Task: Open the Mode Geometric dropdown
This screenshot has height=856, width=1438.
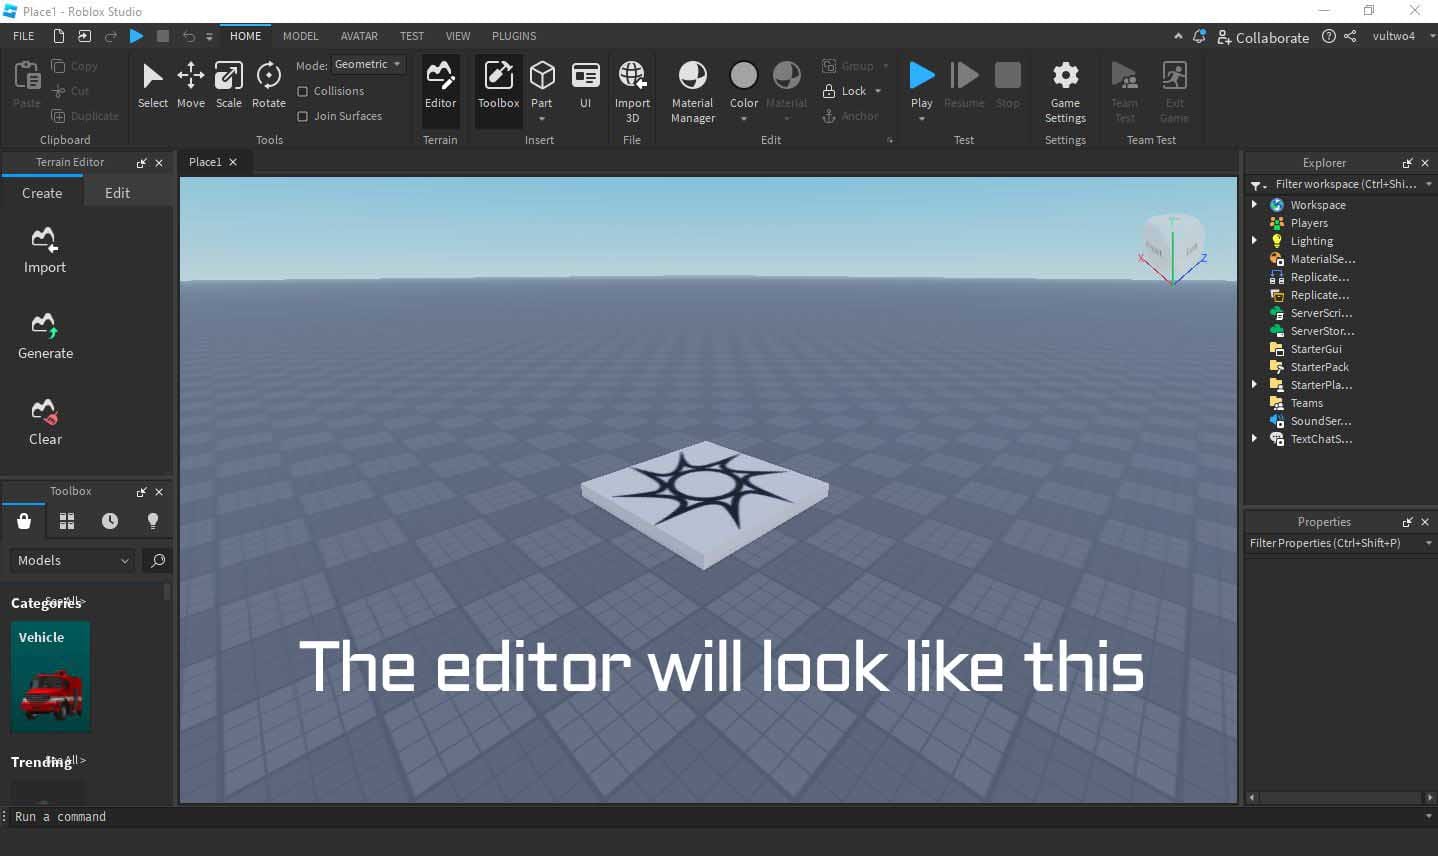Action: coord(368,64)
